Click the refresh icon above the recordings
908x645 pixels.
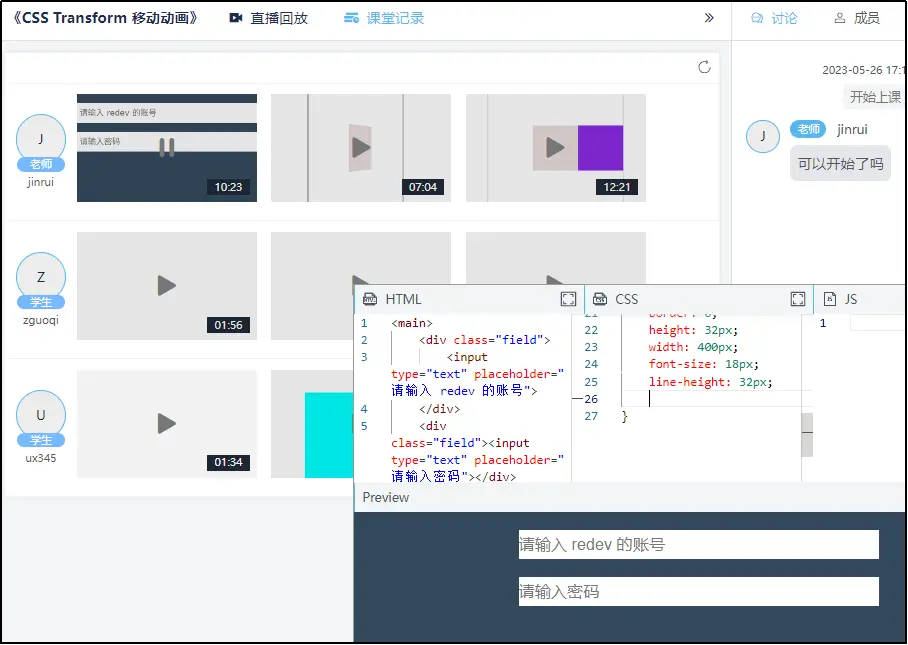click(x=704, y=67)
